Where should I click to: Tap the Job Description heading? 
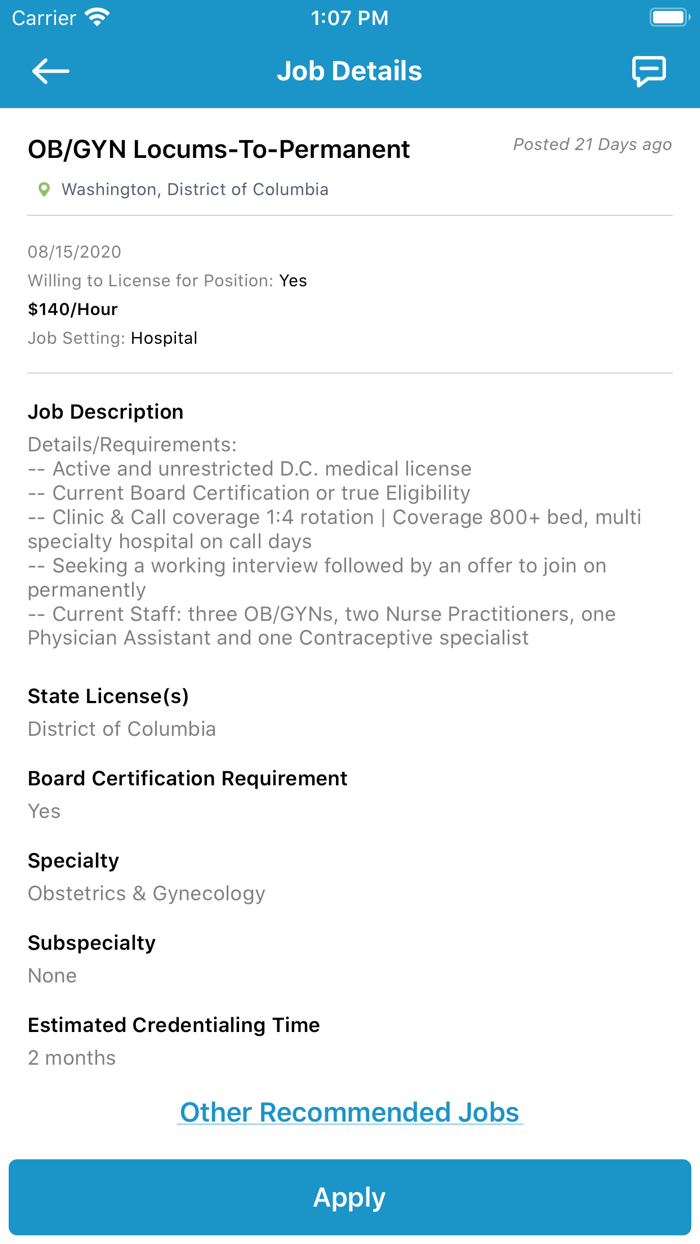[105, 412]
